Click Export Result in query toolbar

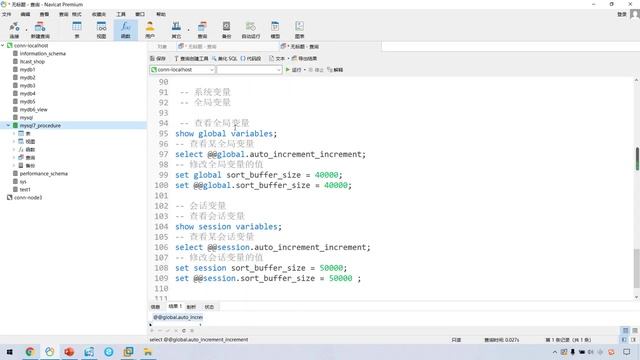point(304,58)
